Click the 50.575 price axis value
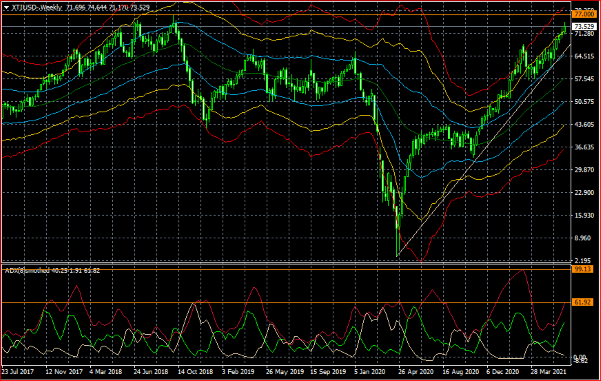This screenshot has width=601, height=381. click(x=584, y=102)
